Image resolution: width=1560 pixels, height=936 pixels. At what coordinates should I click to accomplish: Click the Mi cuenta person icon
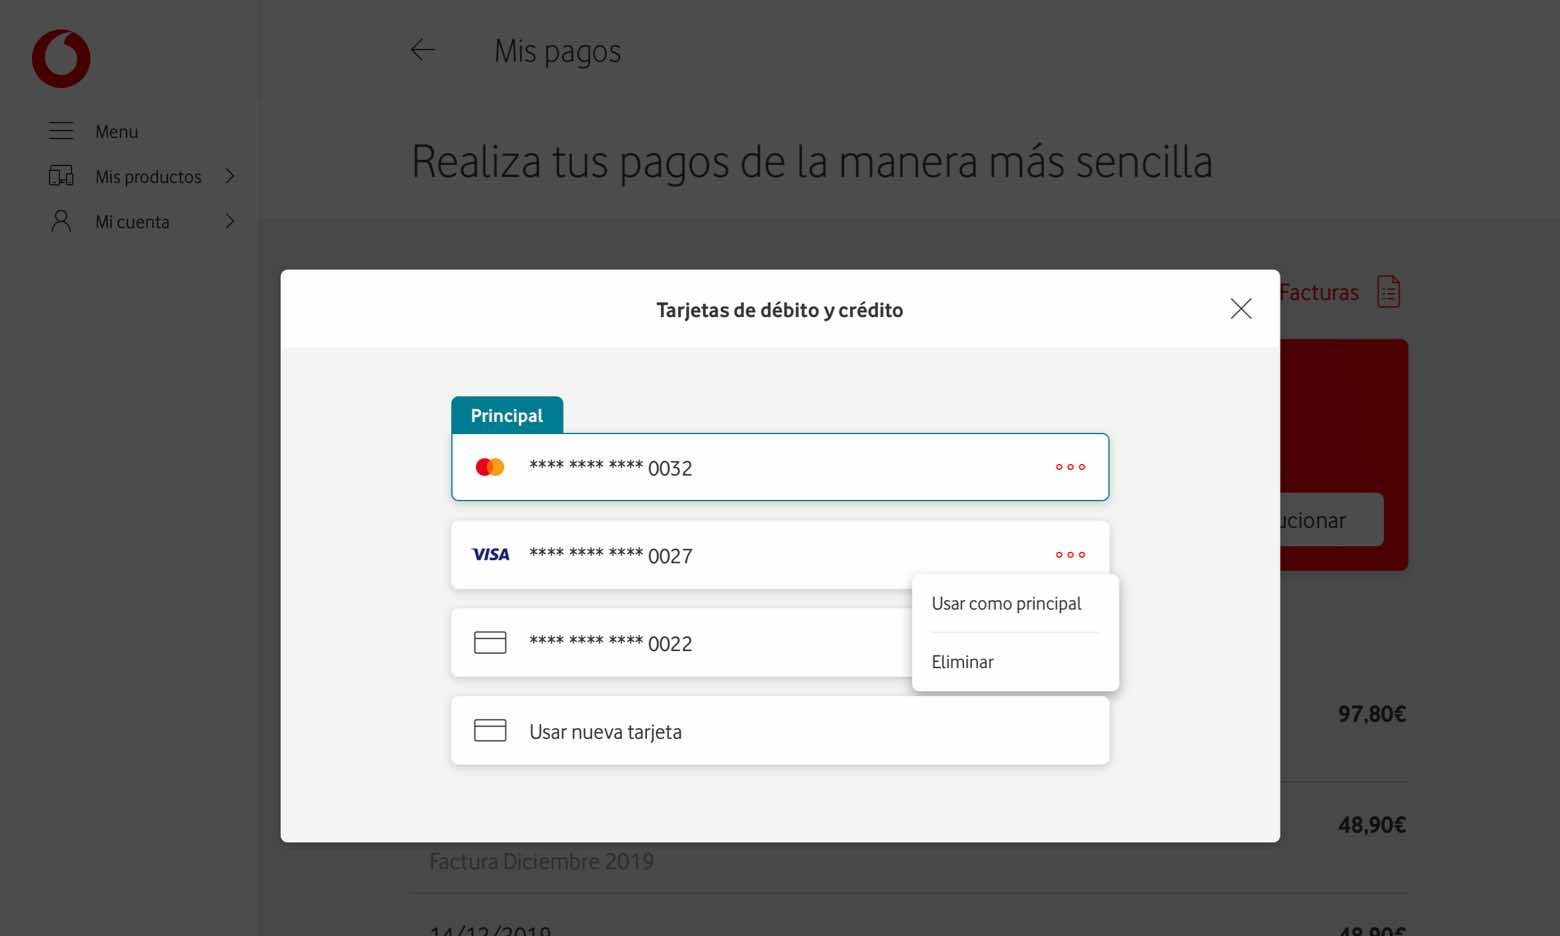tap(61, 221)
